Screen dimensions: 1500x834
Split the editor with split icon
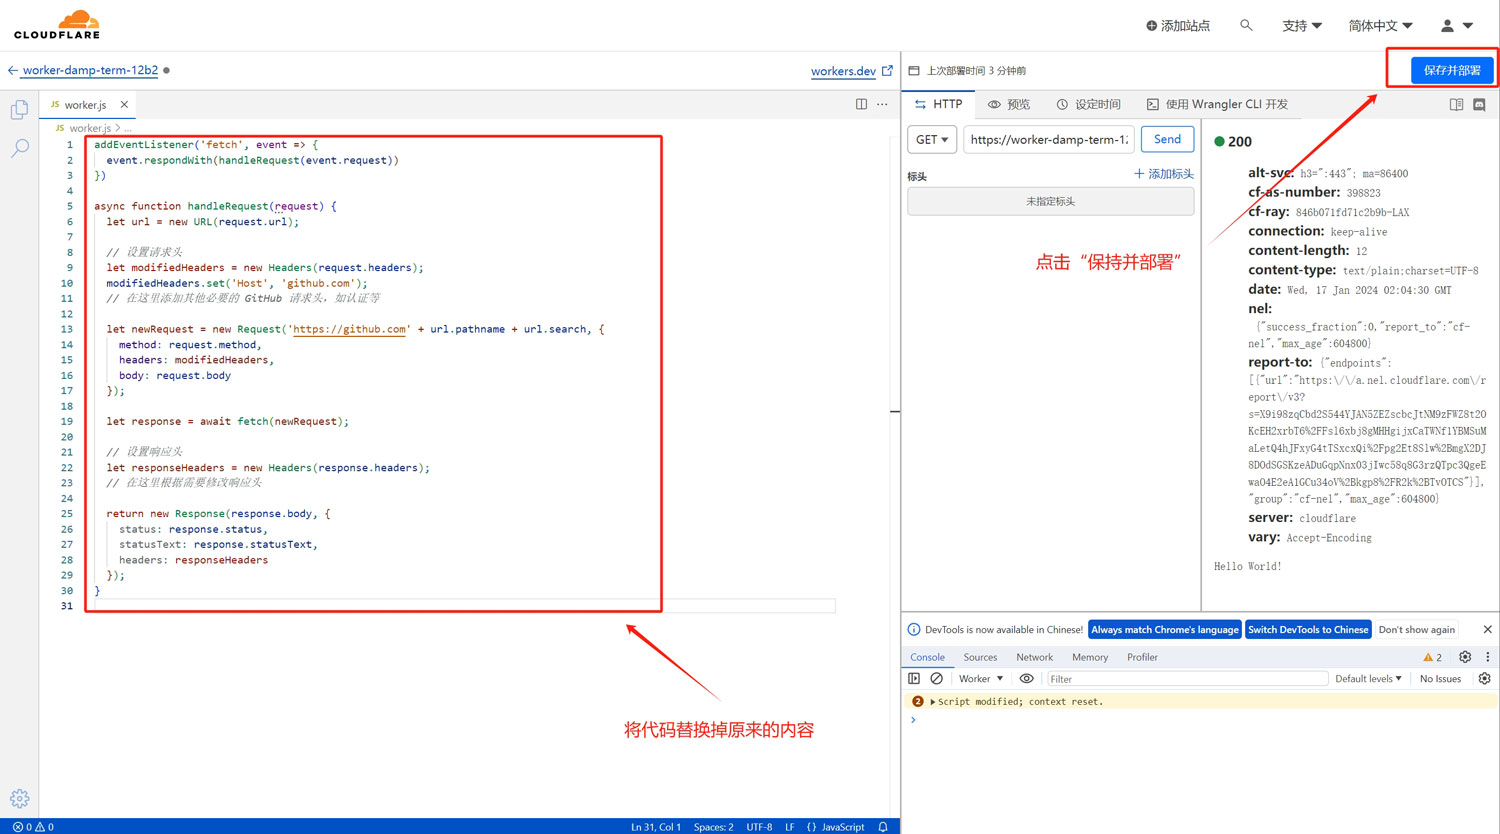[x=861, y=104]
